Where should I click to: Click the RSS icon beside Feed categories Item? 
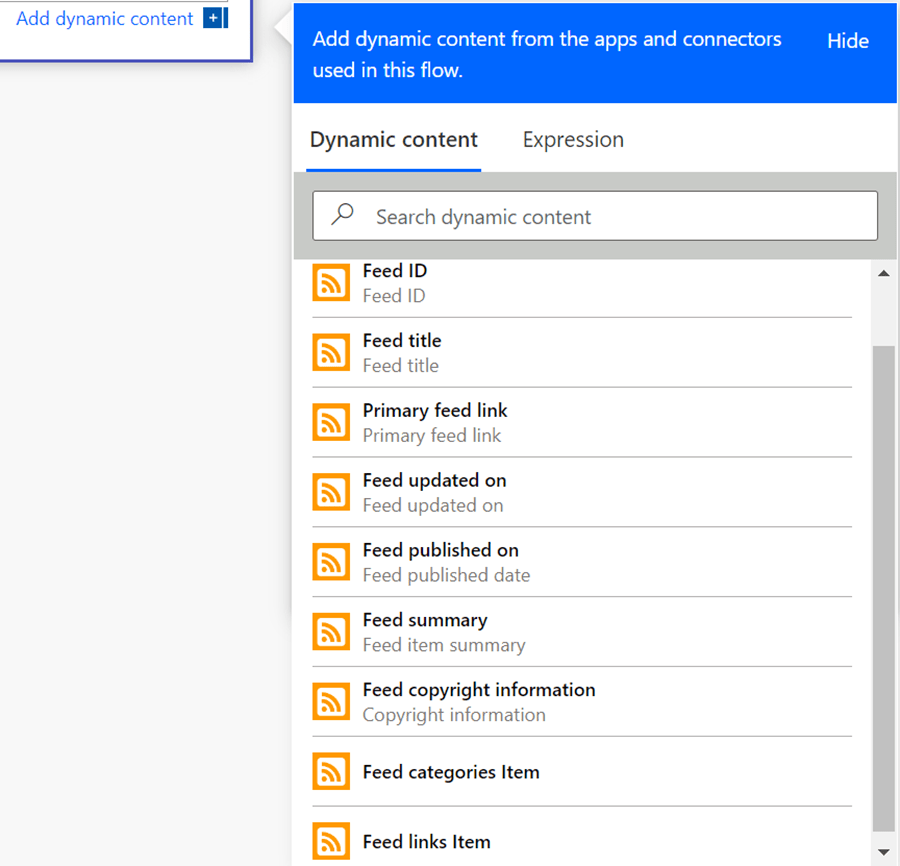tap(331, 772)
